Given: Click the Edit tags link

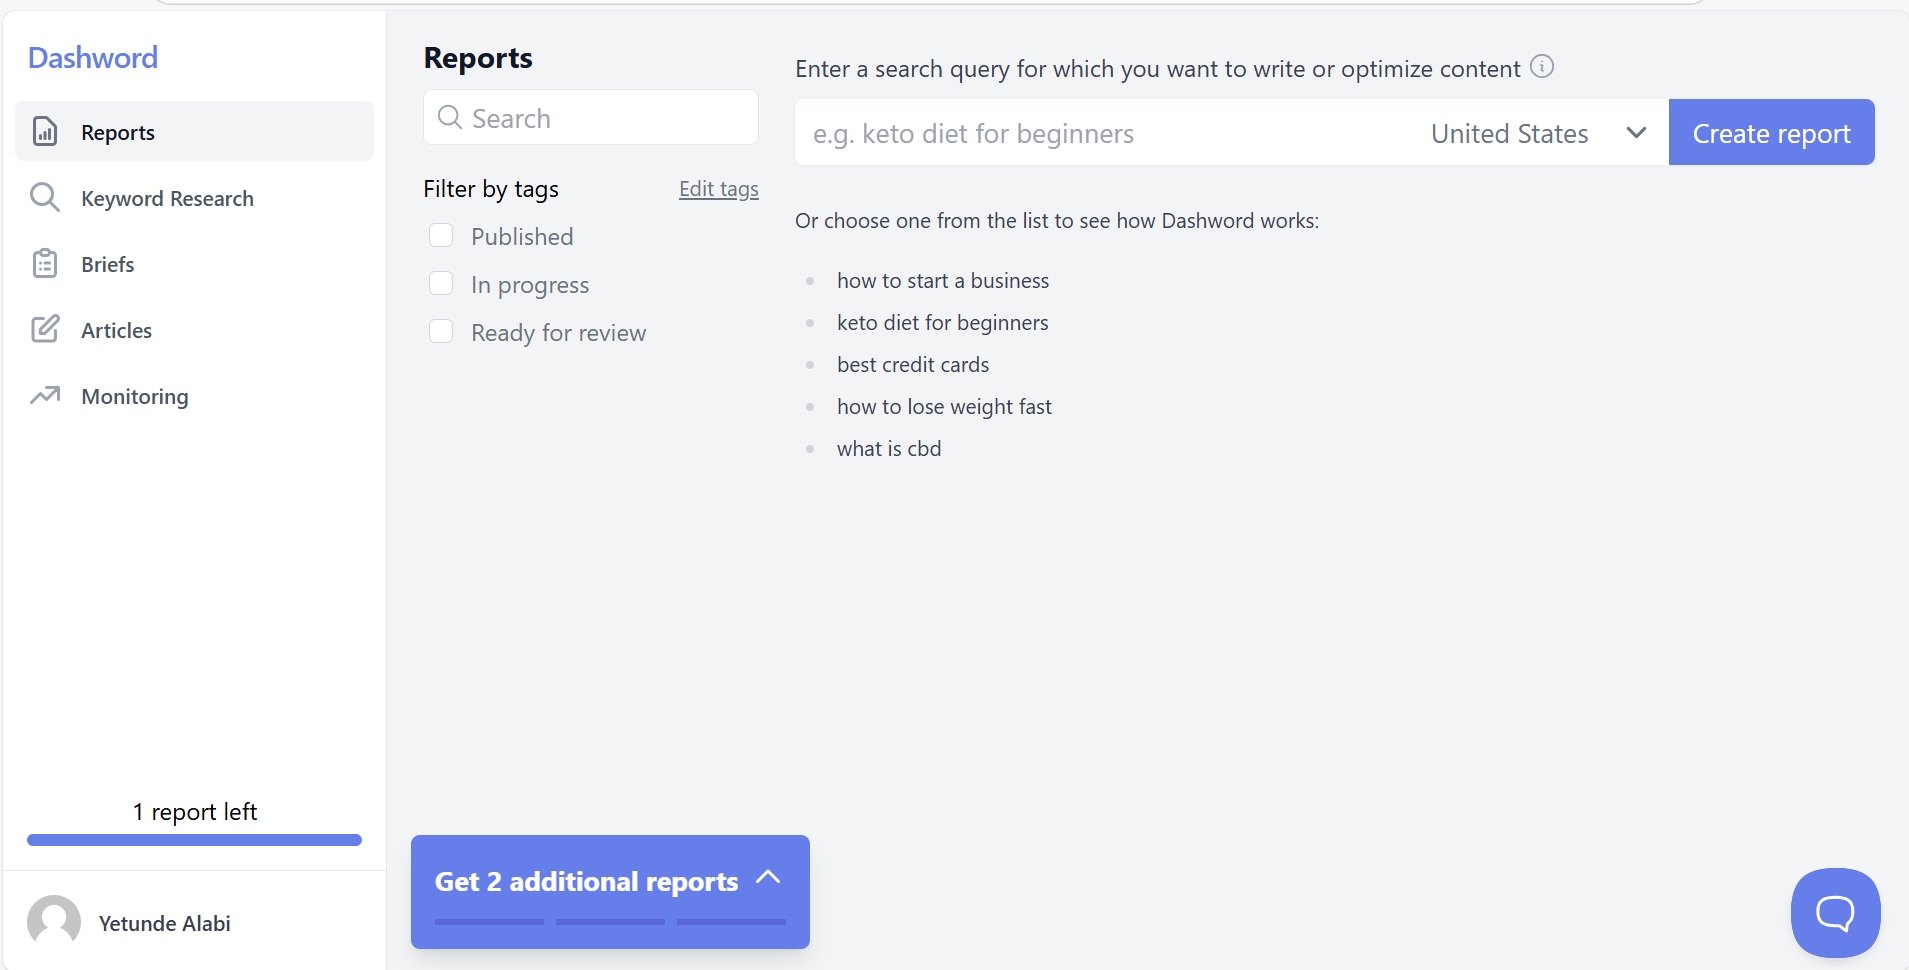Looking at the screenshot, I should tap(719, 189).
